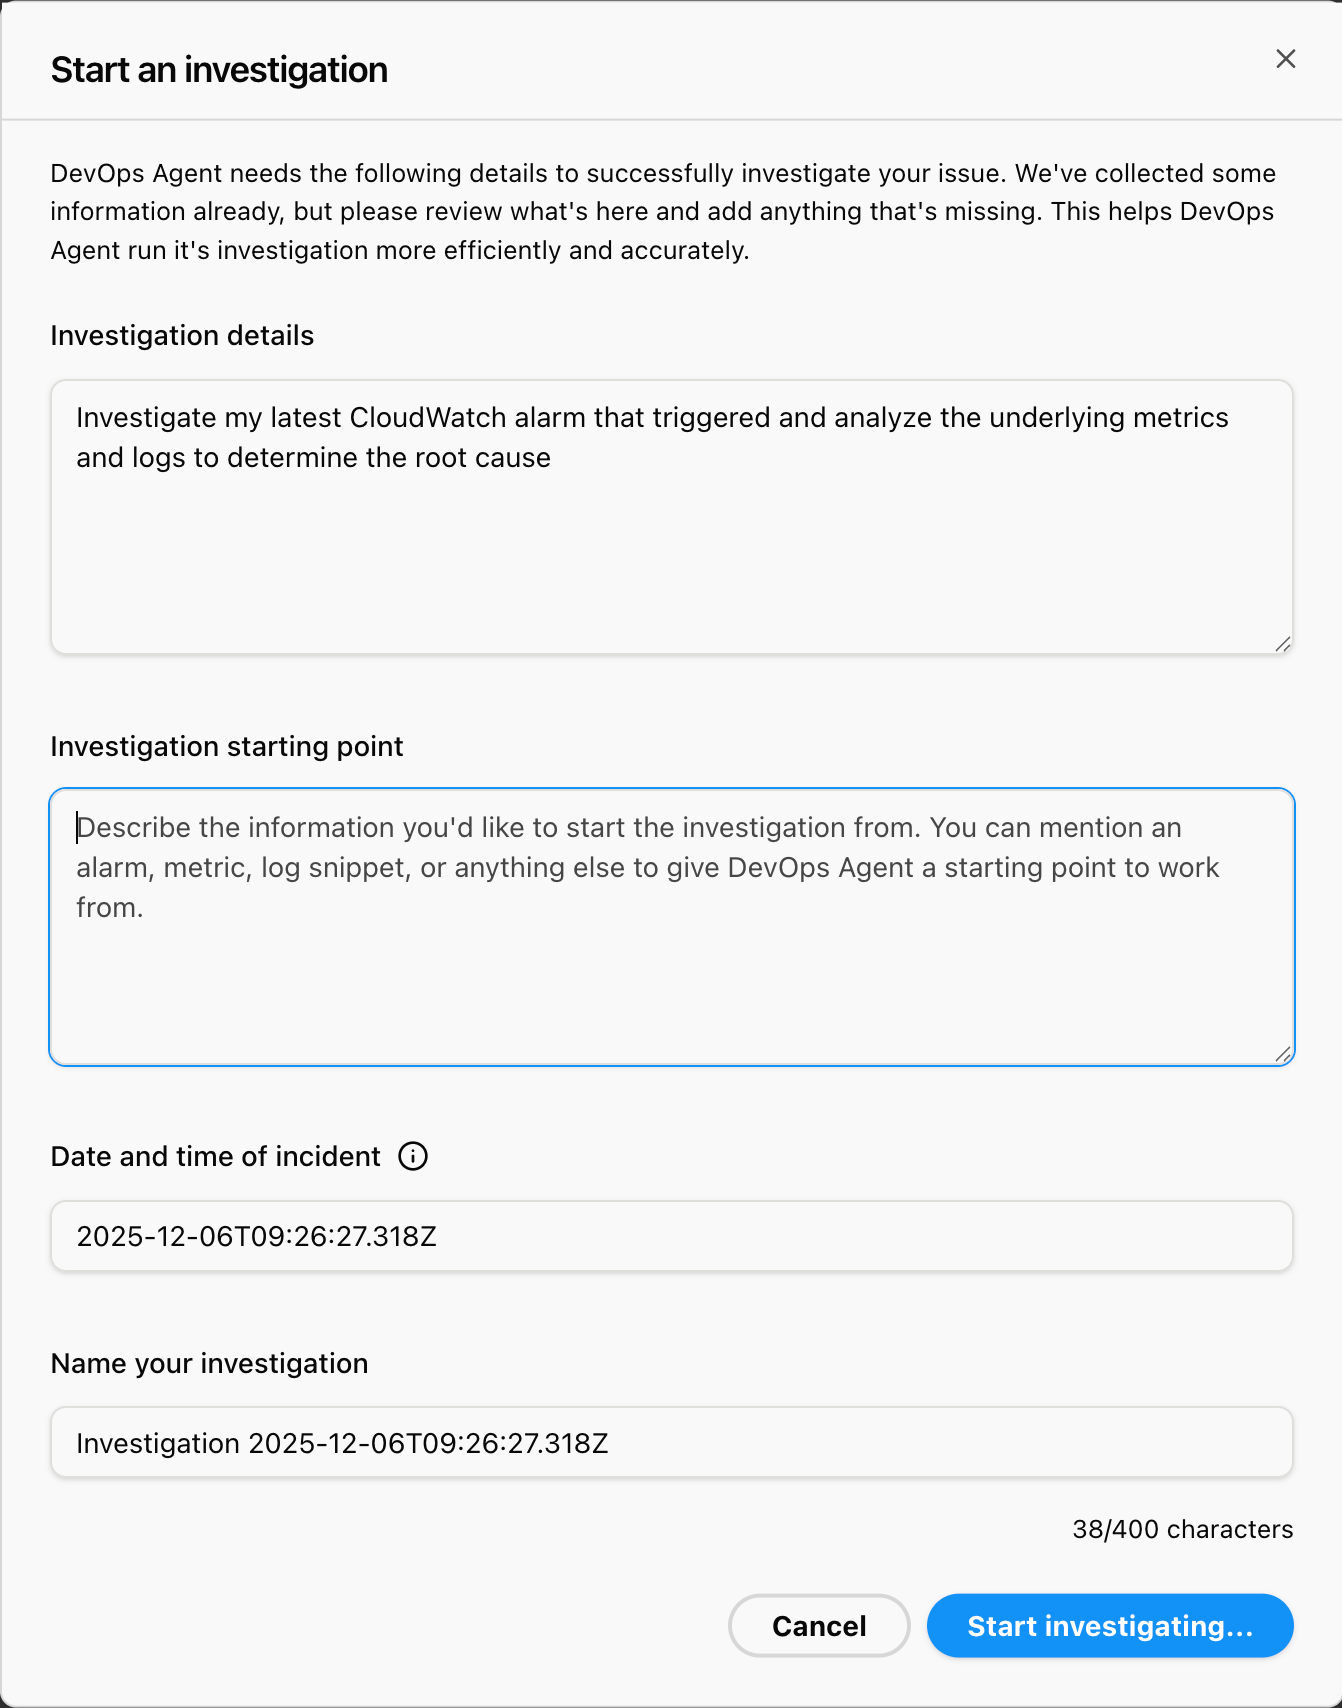
Task: Click the Start an investigation heading
Action: tap(219, 70)
